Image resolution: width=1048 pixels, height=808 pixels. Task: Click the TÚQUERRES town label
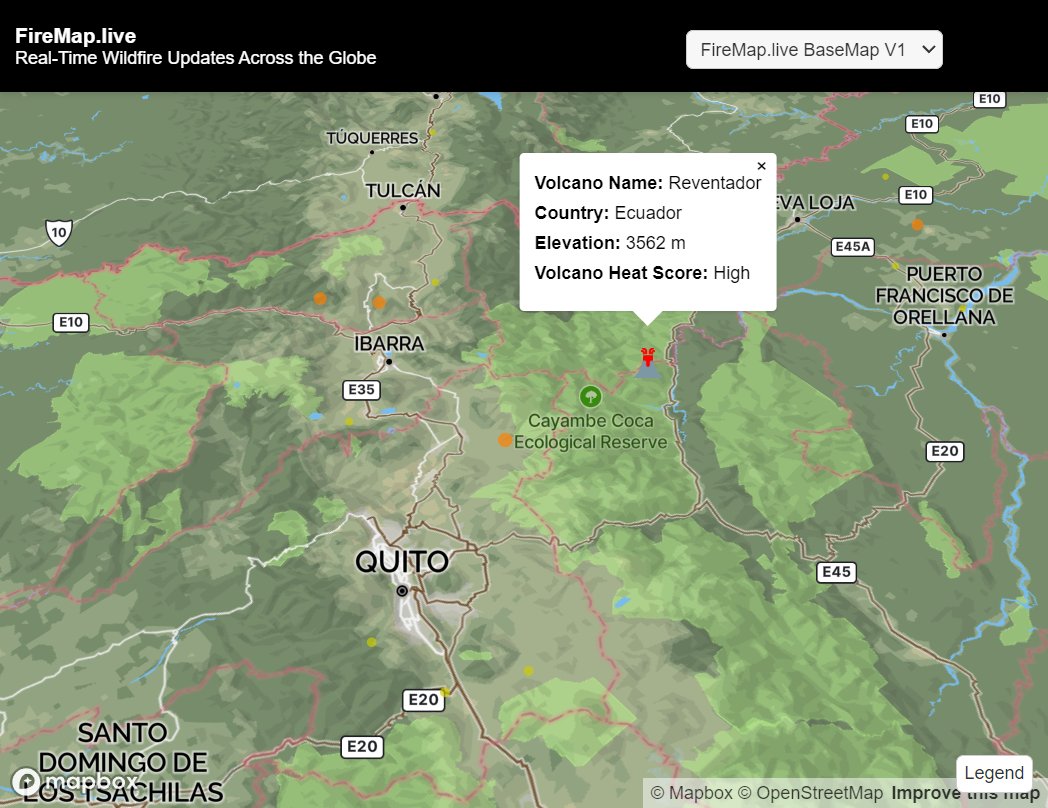point(372,138)
